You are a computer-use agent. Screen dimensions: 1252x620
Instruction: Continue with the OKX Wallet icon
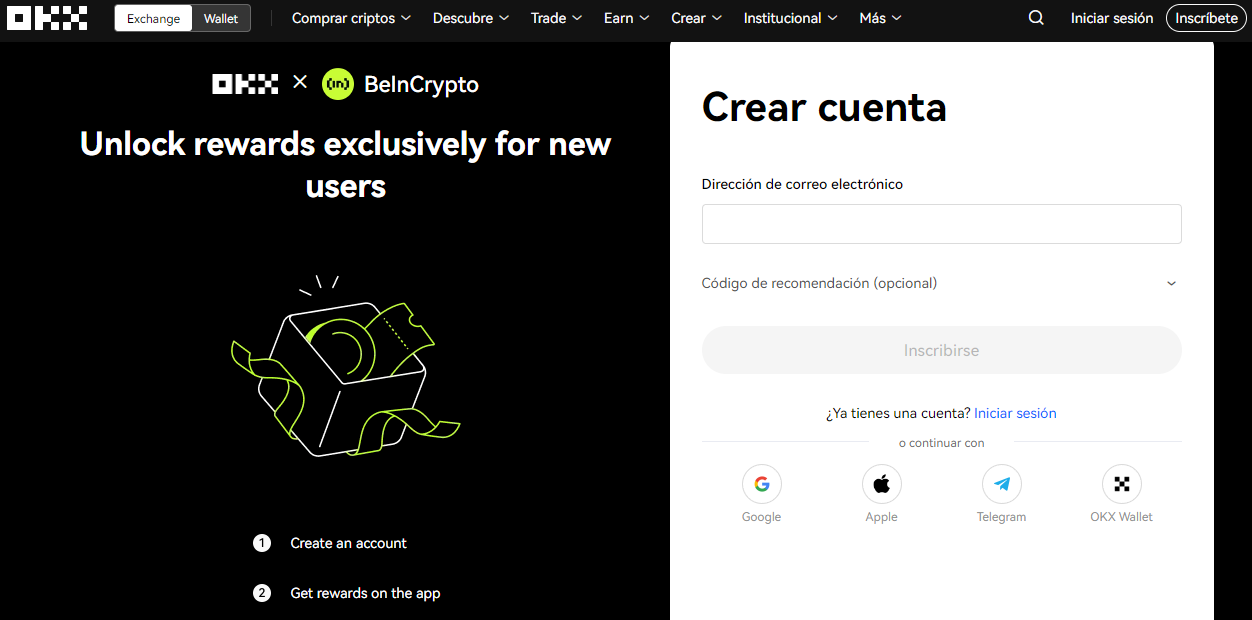(x=1122, y=485)
